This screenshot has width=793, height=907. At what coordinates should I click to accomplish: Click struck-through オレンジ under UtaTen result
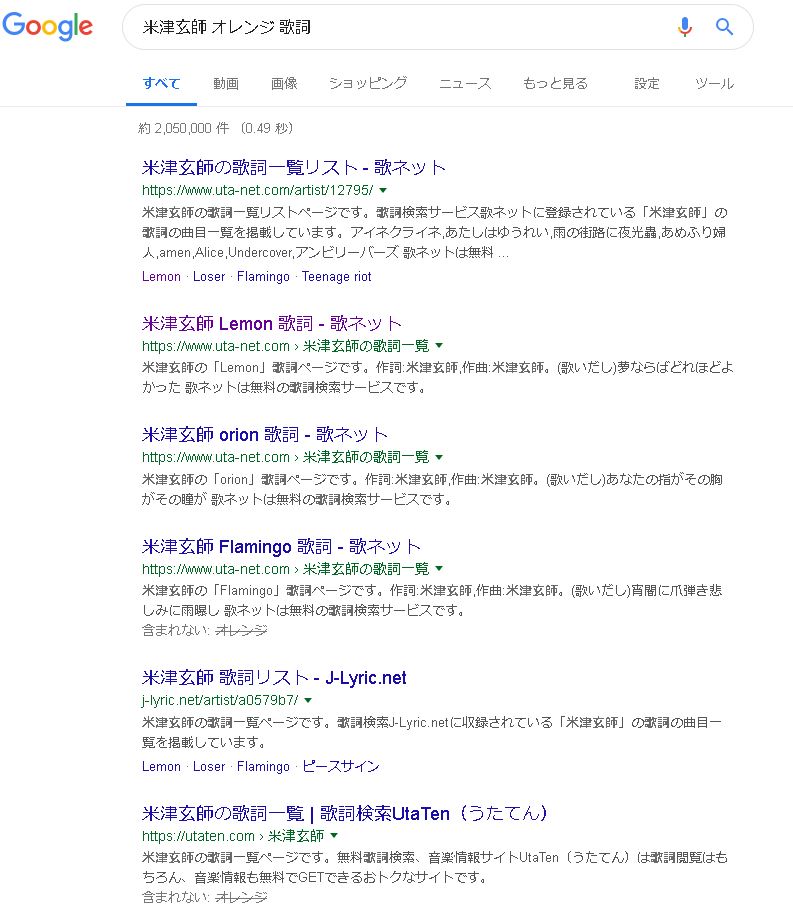[x=241, y=897]
